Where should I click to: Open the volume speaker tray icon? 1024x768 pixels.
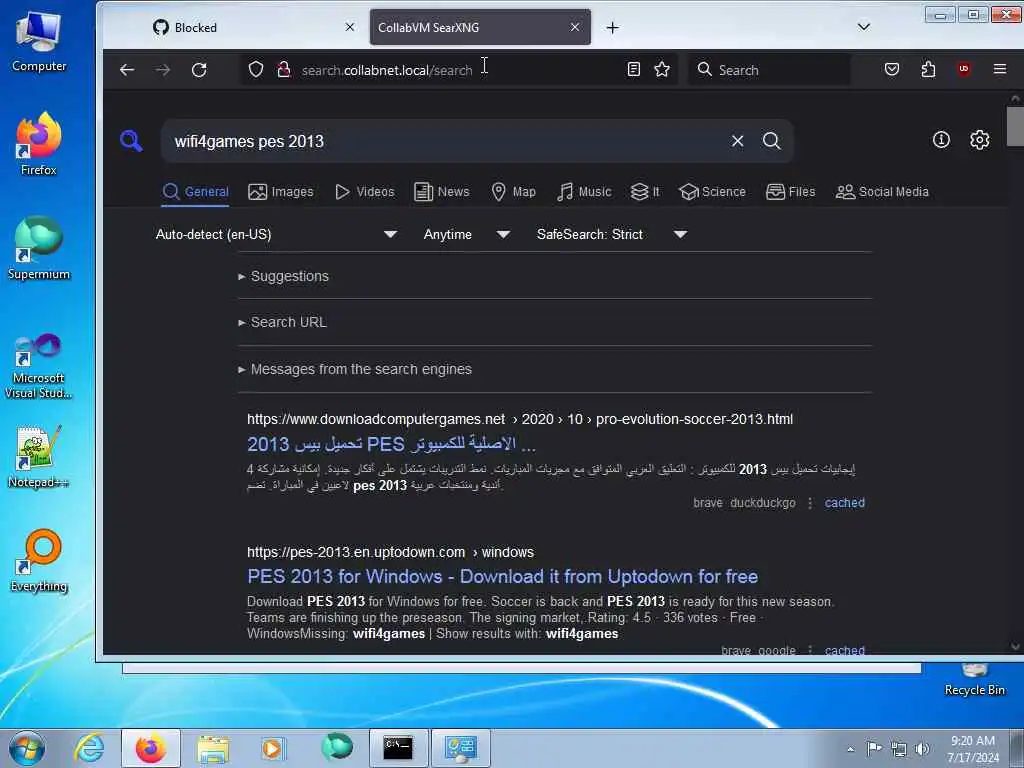(x=921, y=749)
